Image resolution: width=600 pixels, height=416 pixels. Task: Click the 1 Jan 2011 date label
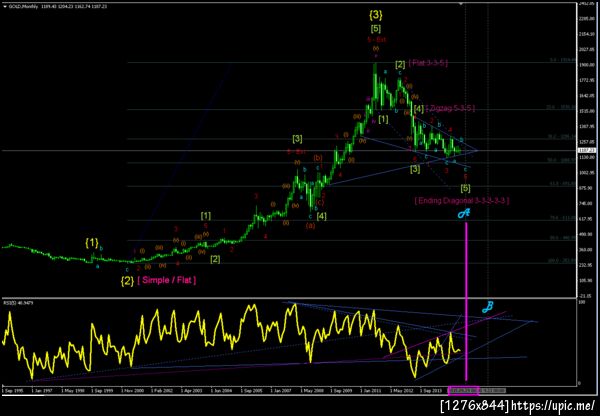(x=371, y=391)
